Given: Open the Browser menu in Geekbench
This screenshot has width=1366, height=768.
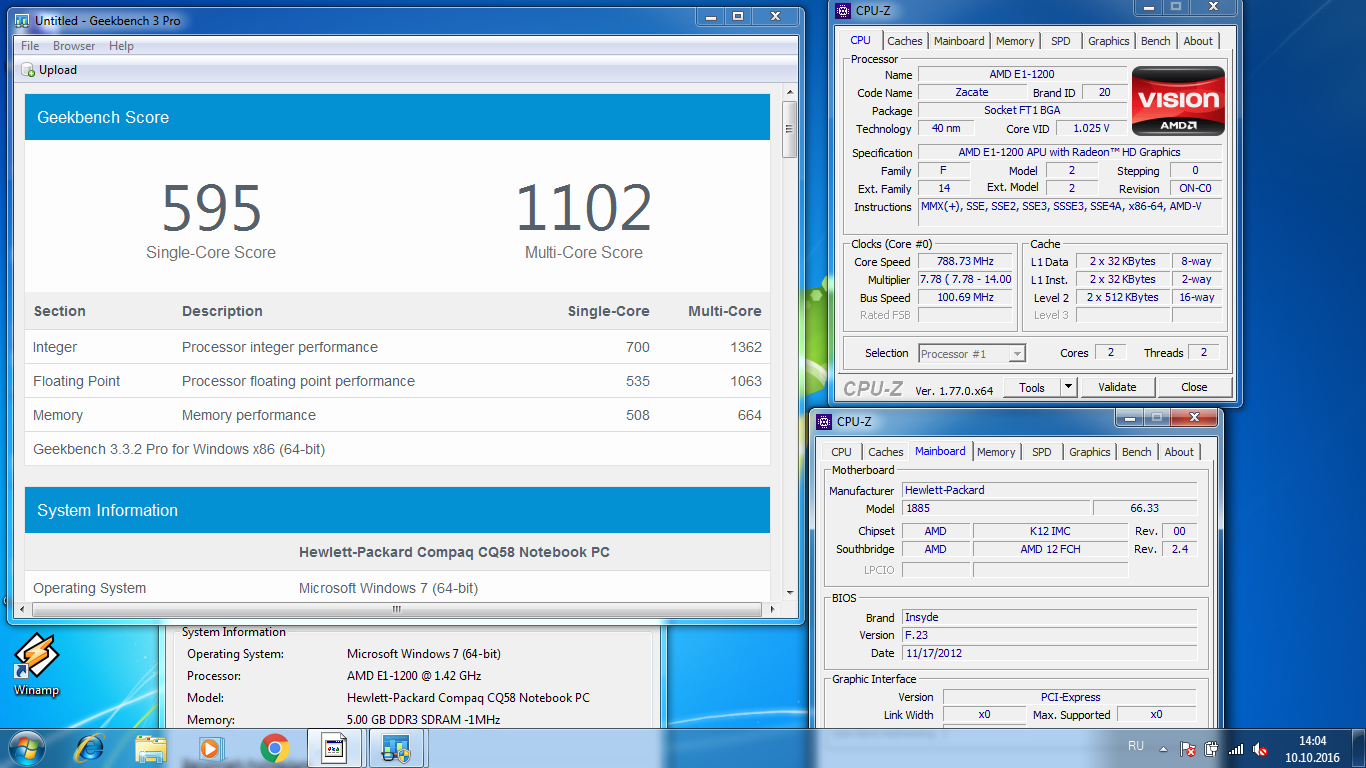Looking at the screenshot, I should click(x=74, y=46).
